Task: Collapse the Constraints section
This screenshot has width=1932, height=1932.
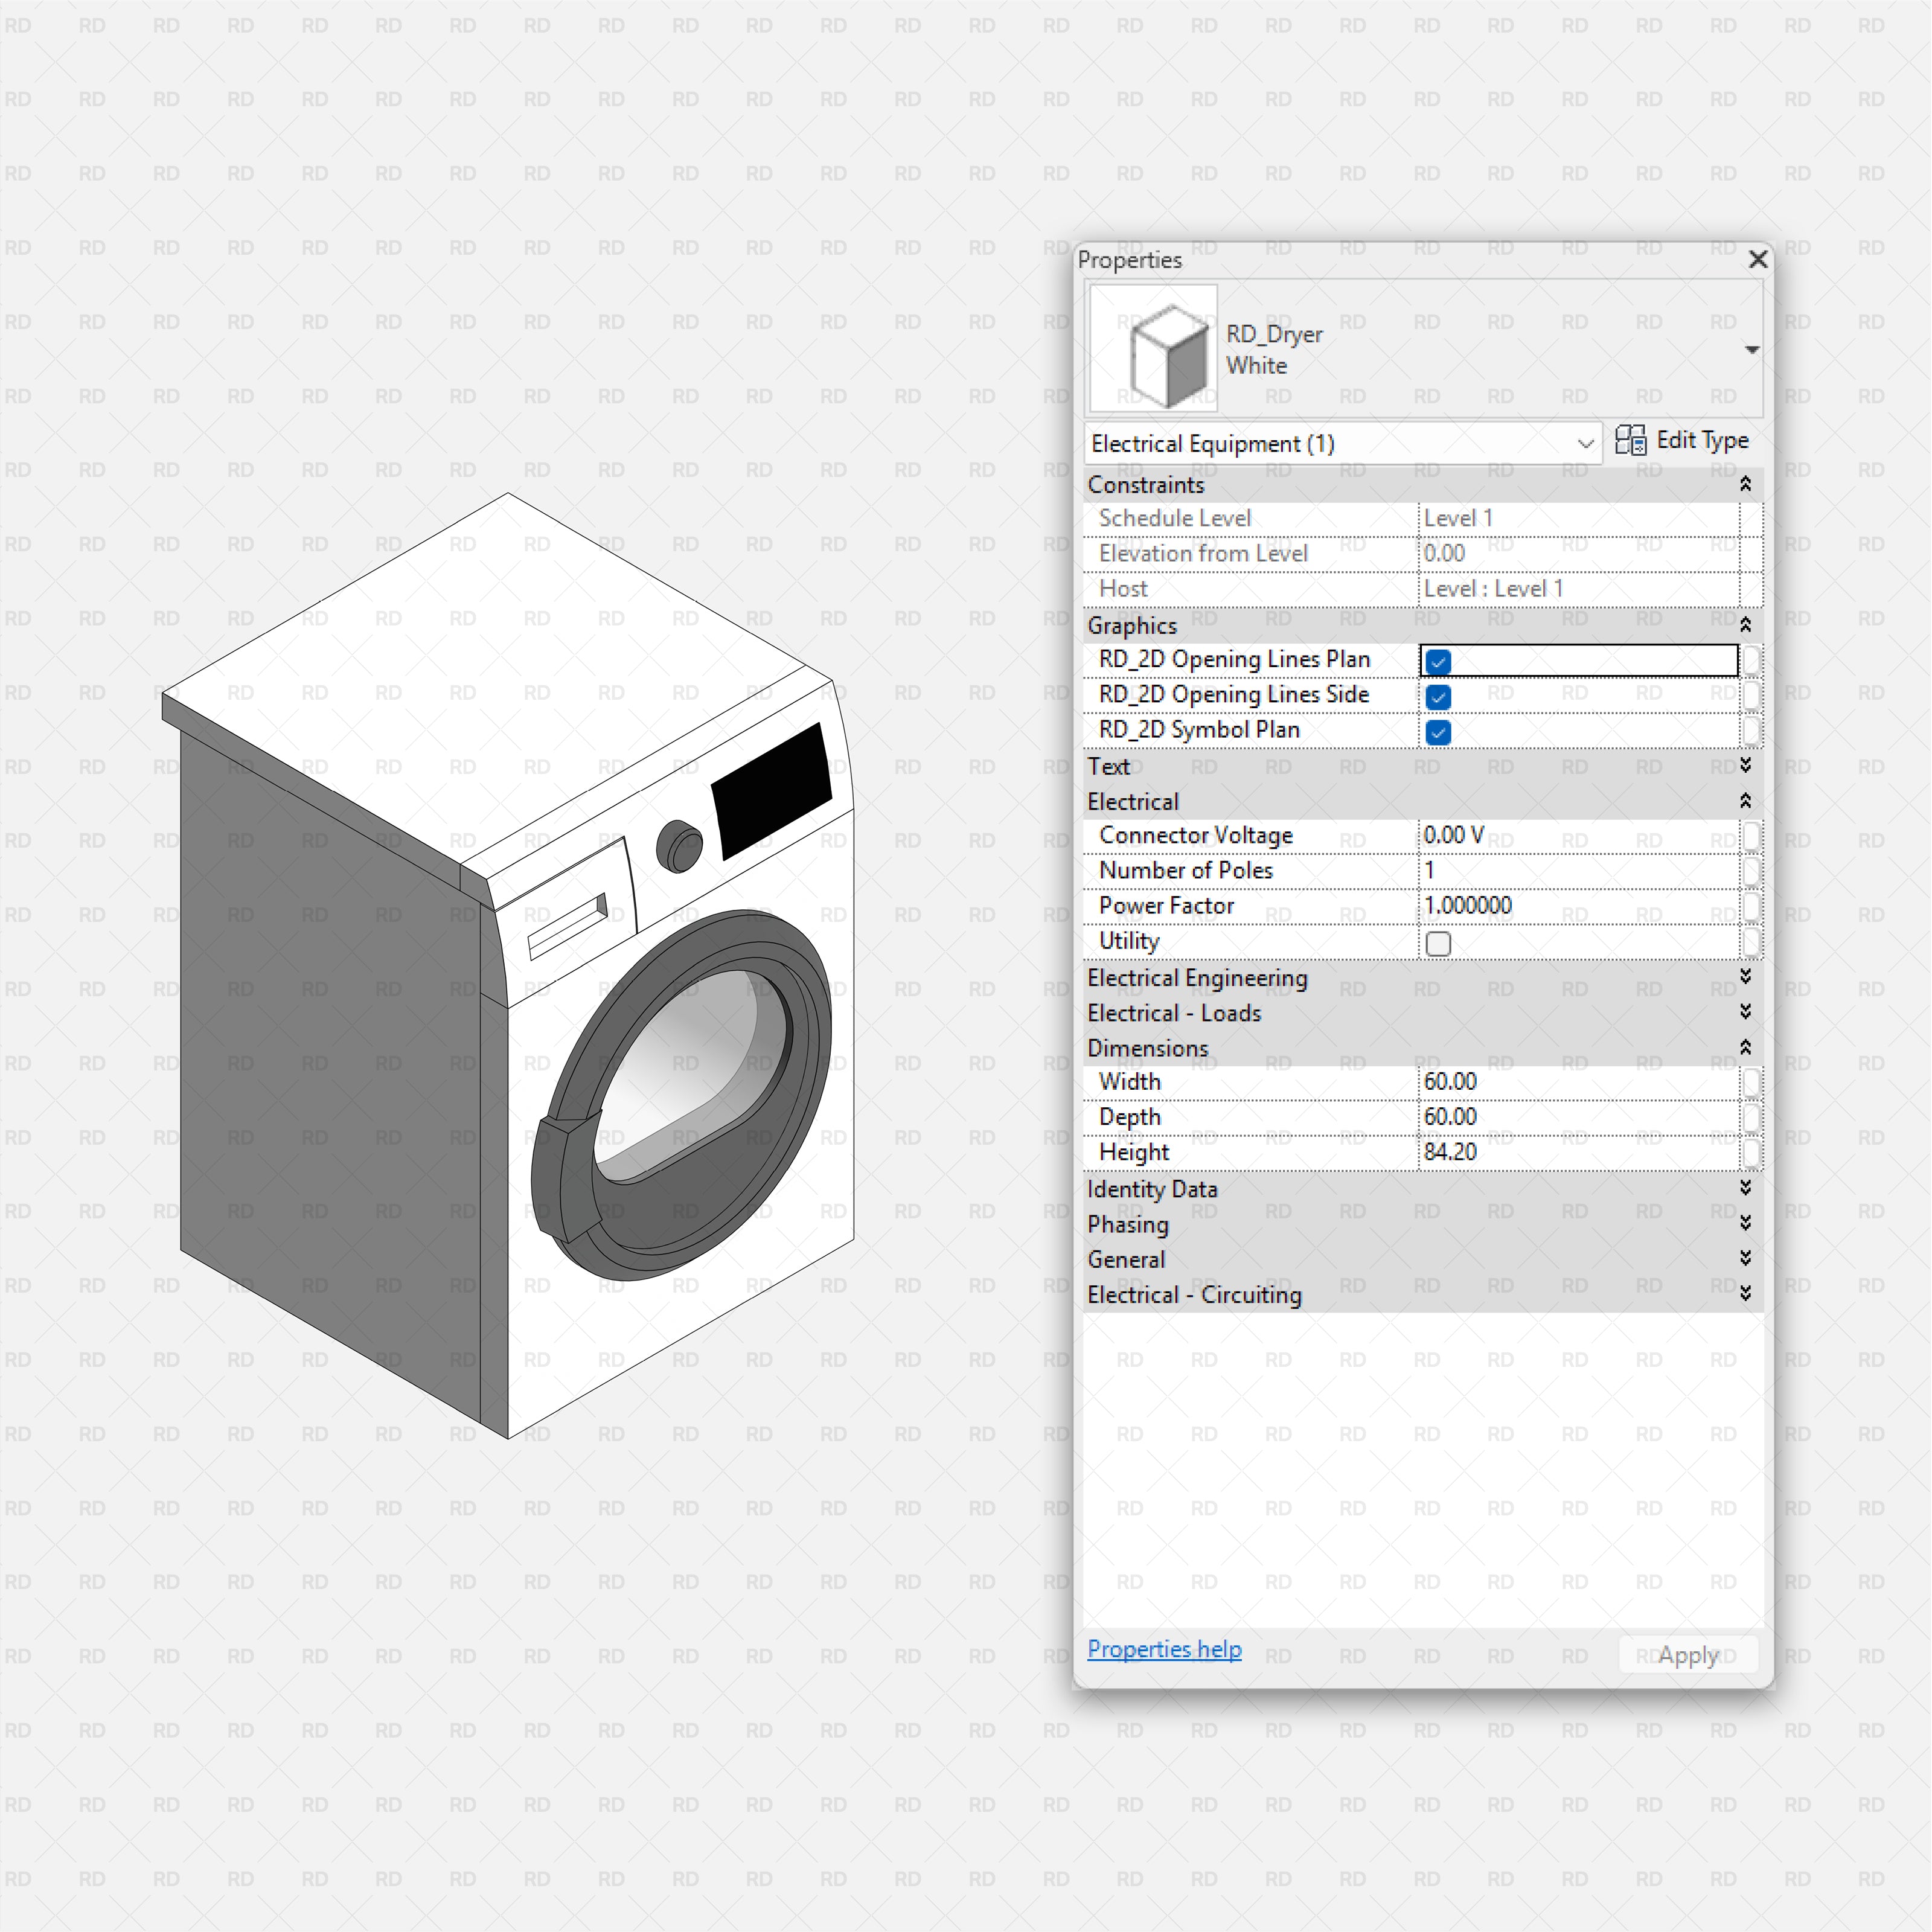Action: 1745,485
